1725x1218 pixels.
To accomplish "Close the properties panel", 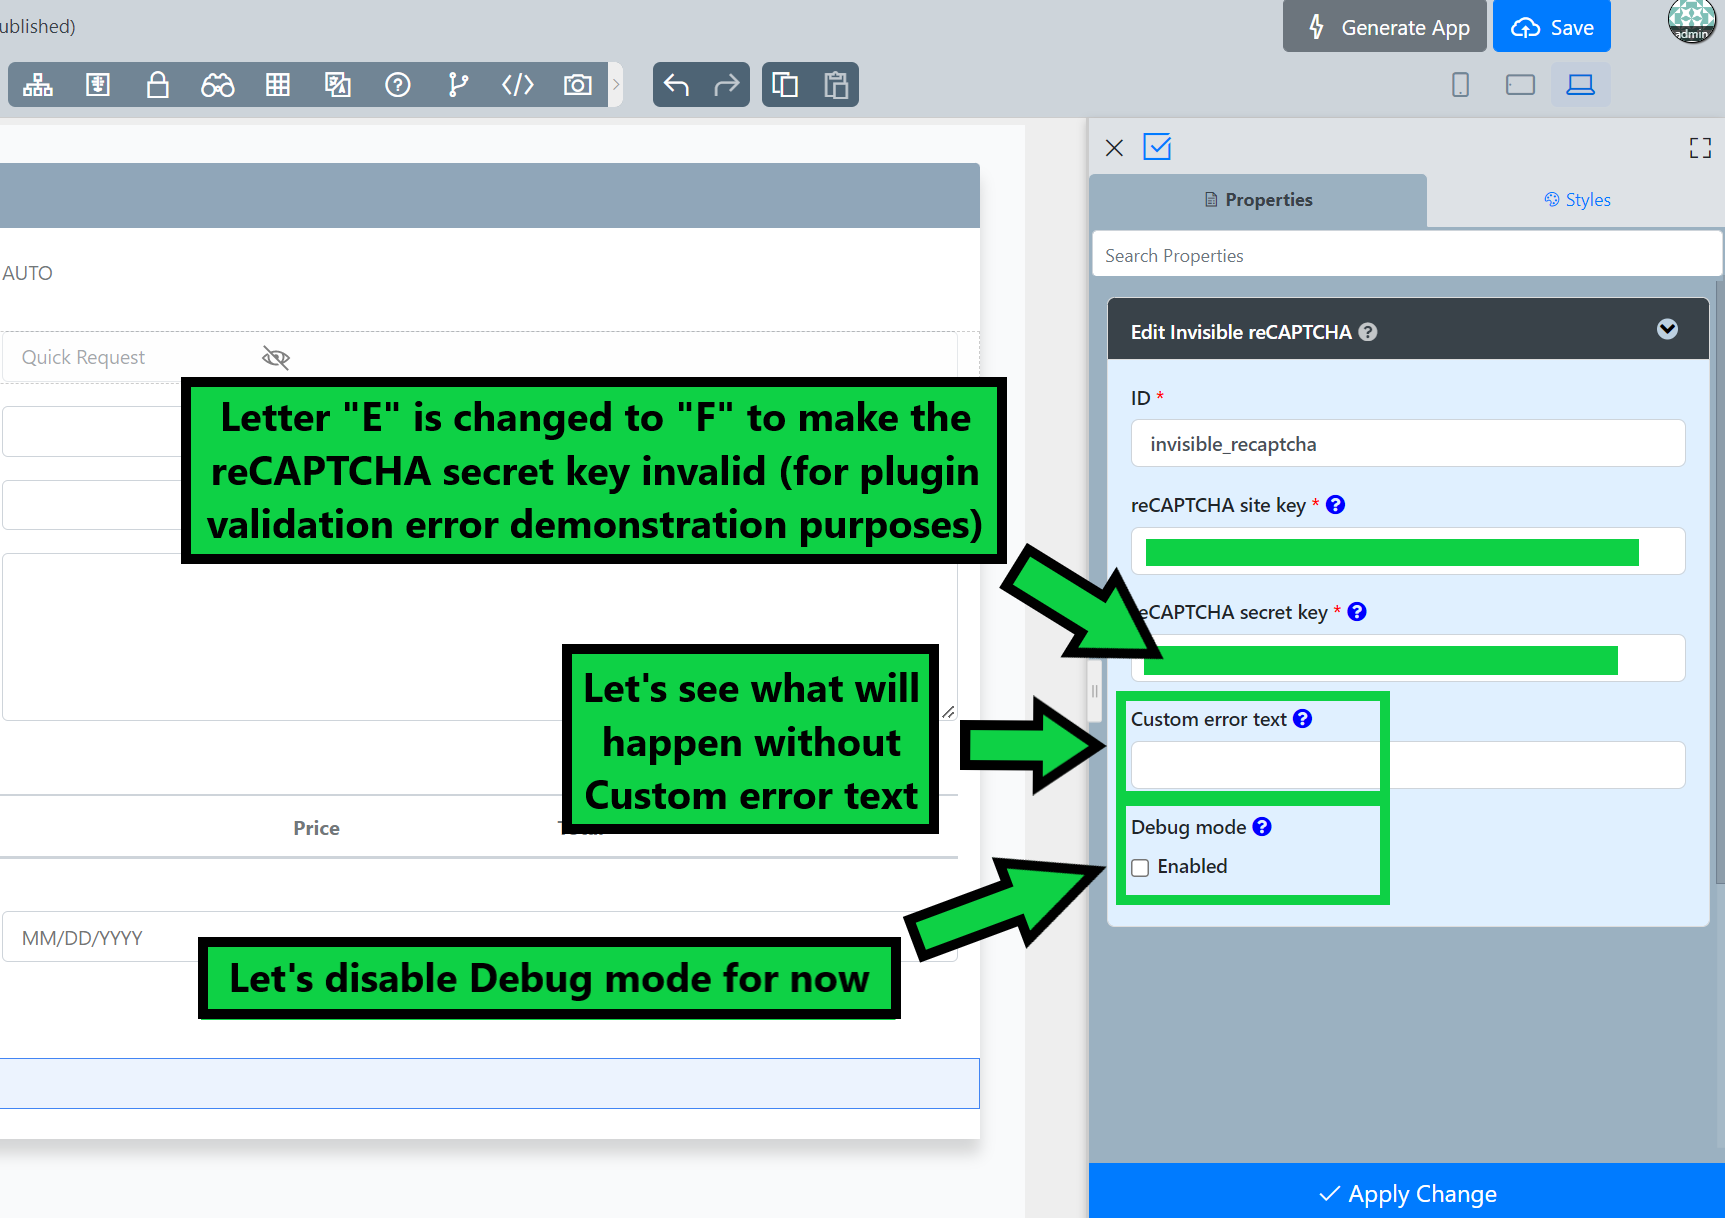I will (1114, 148).
